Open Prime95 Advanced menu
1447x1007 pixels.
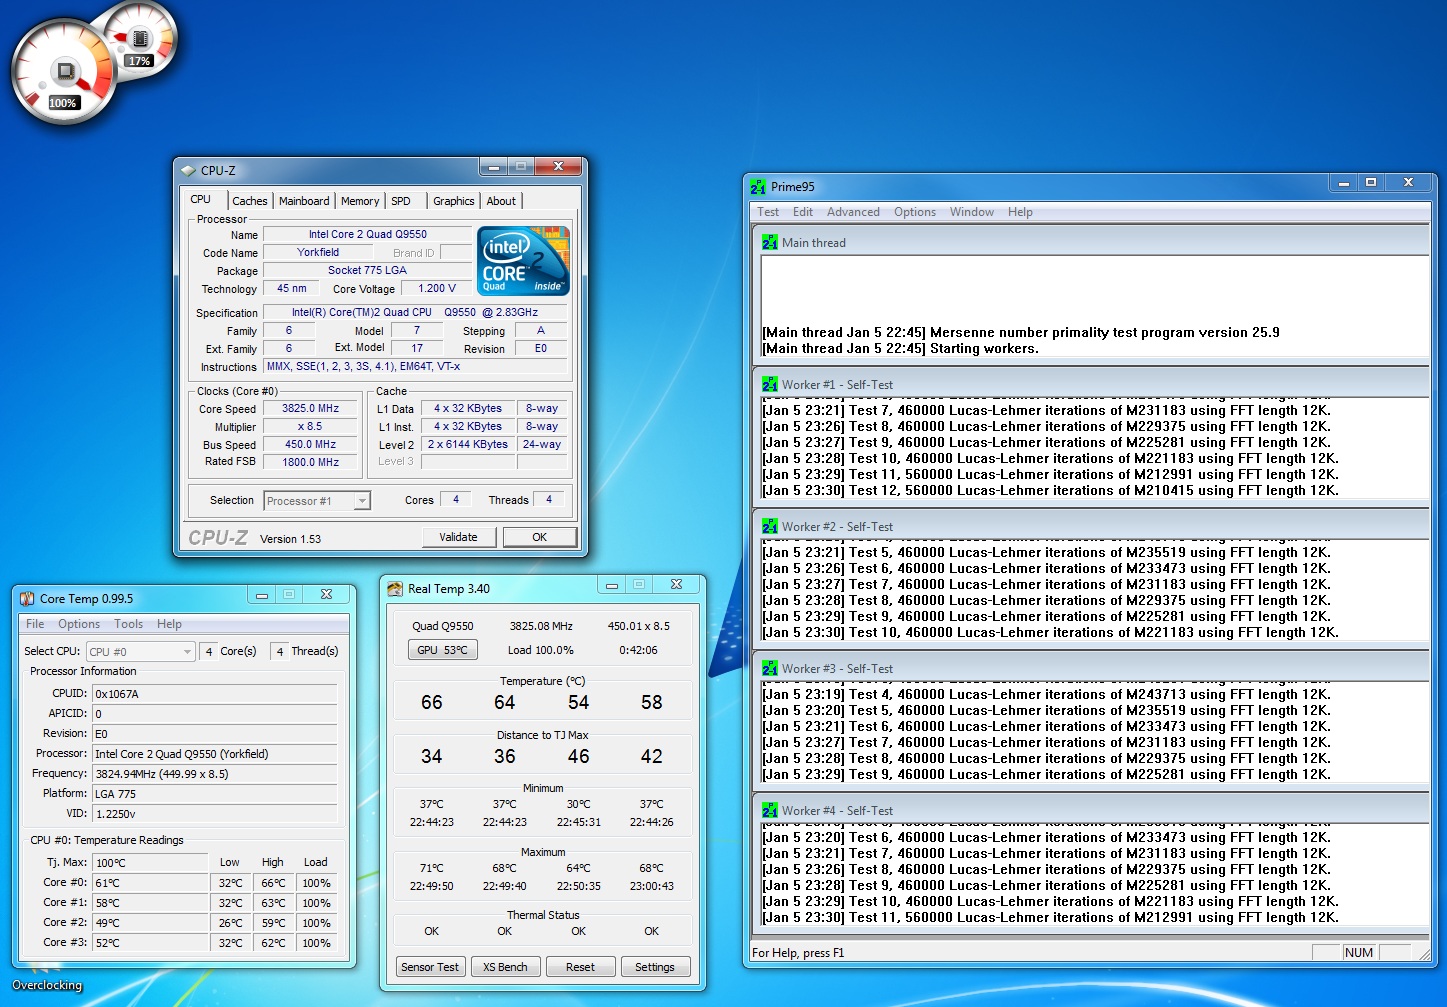pos(853,212)
